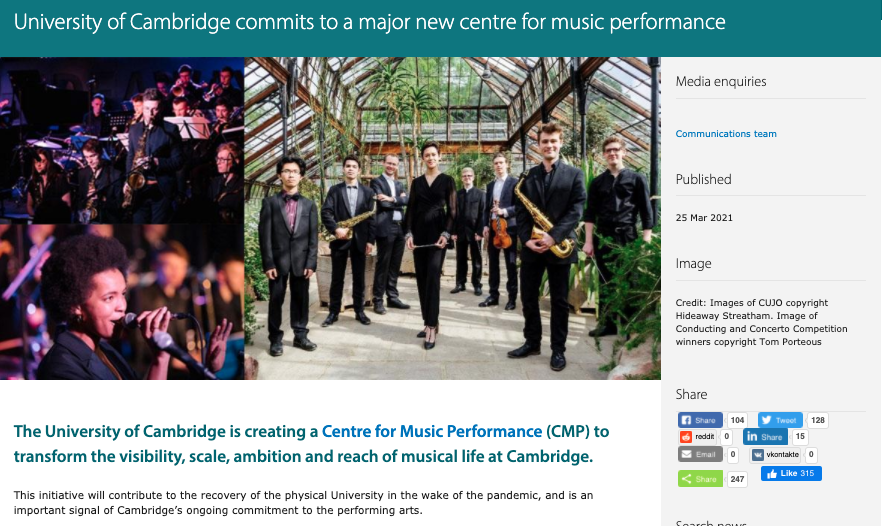Image resolution: width=882 pixels, height=526 pixels.
Task: Click the Published date 25 Mar 2021
Action: tap(704, 218)
